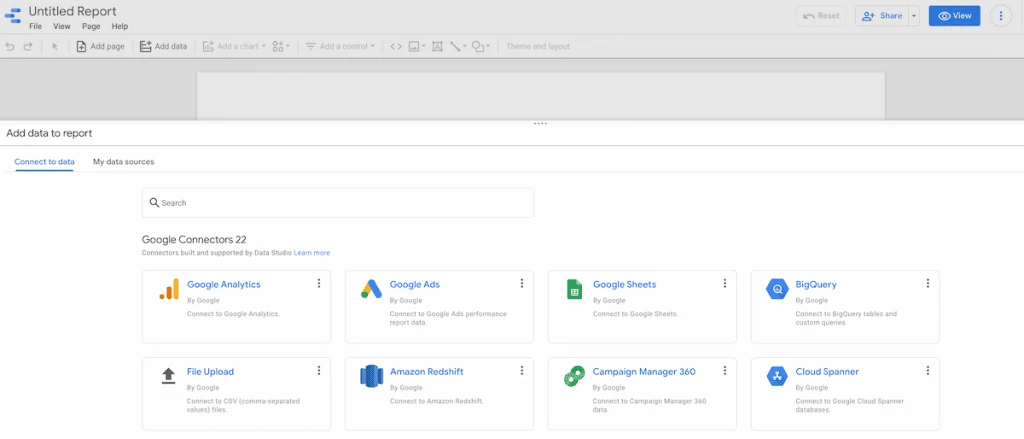Click the Learn more link
This screenshot has height=439, width=1024.
[x=312, y=253]
